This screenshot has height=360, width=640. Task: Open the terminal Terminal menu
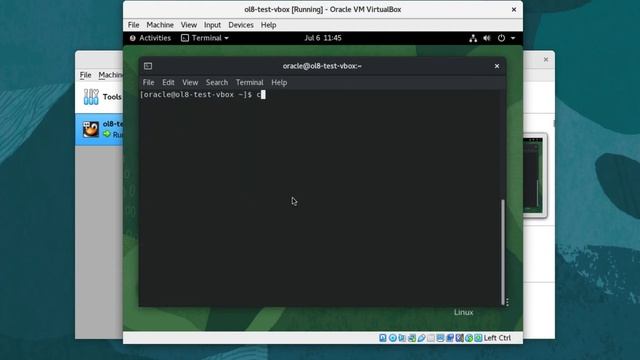tap(249, 82)
